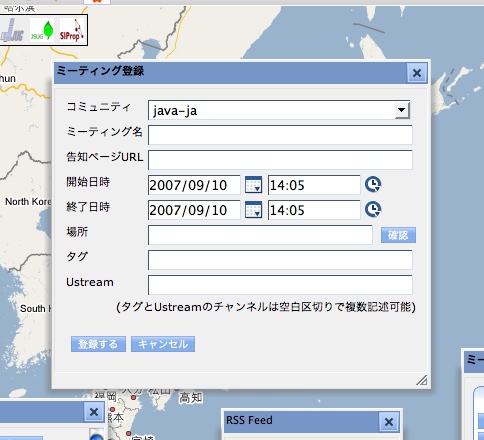Click the 登録する button
484x440 pixels.
tap(98, 344)
